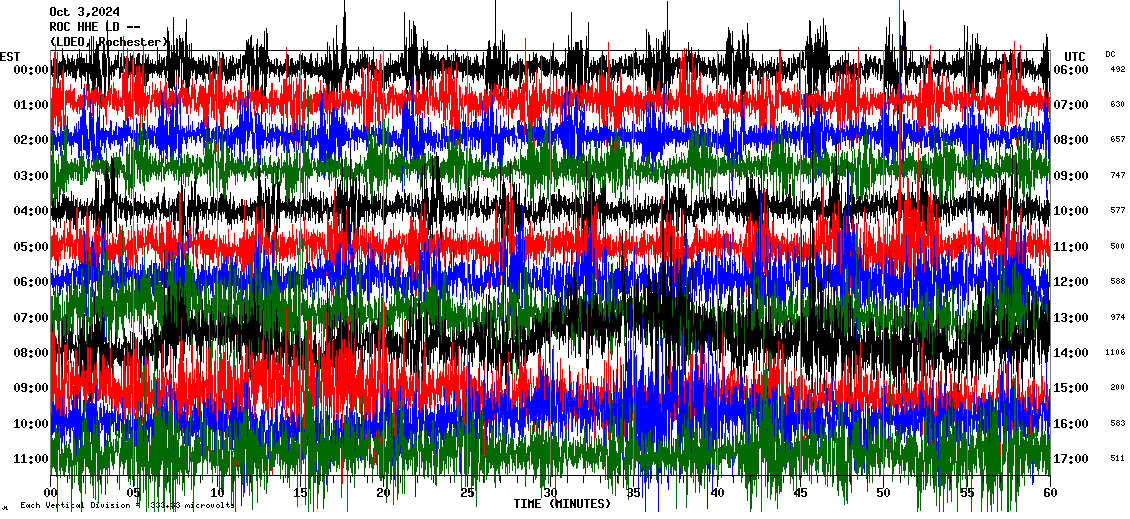Click minute axis tick label '45'
Viewport: 1130px width, 519px height.
coord(800,492)
